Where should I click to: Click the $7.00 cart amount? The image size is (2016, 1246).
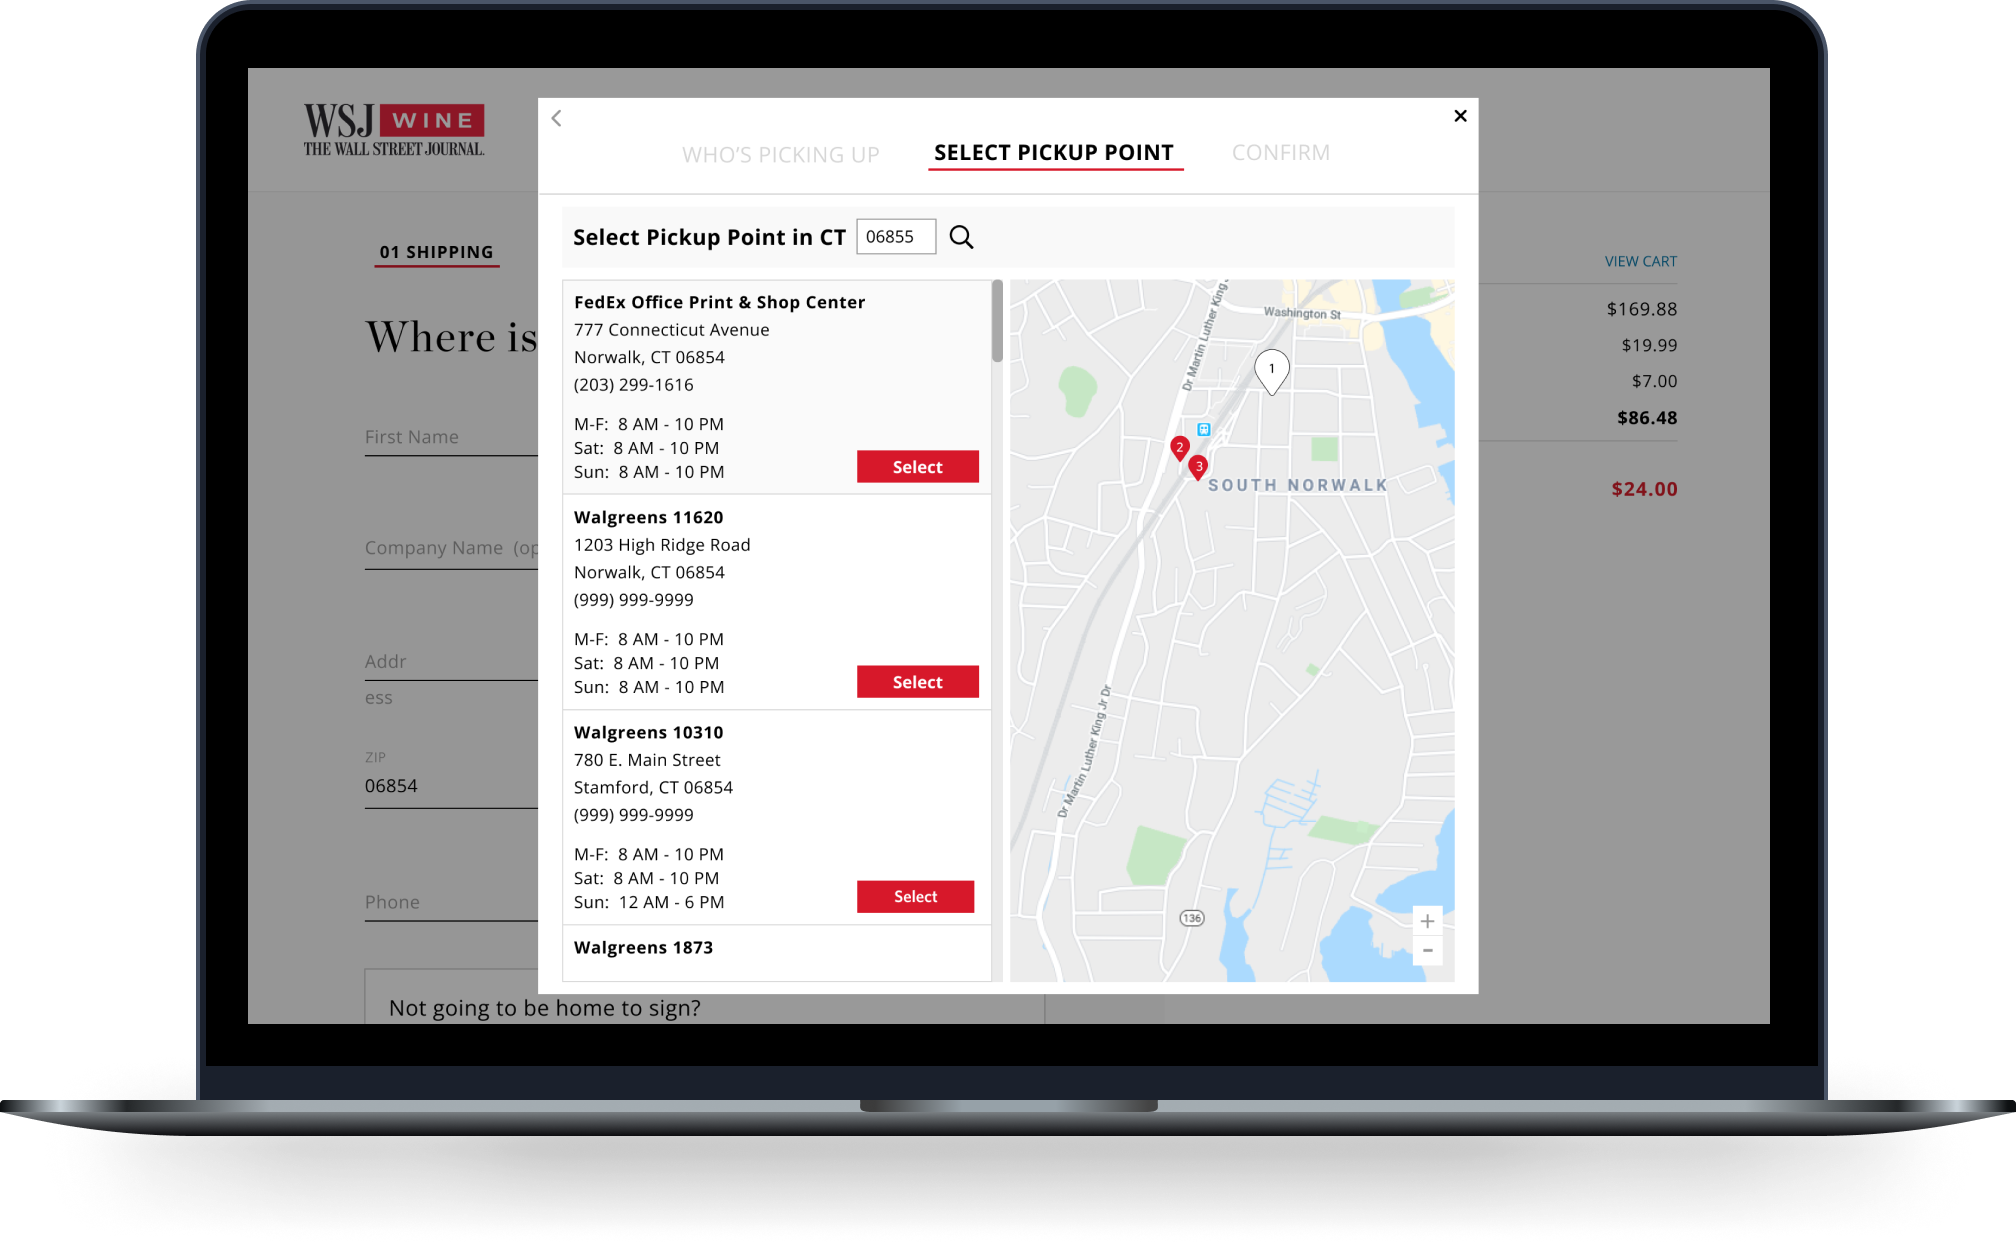1654,381
